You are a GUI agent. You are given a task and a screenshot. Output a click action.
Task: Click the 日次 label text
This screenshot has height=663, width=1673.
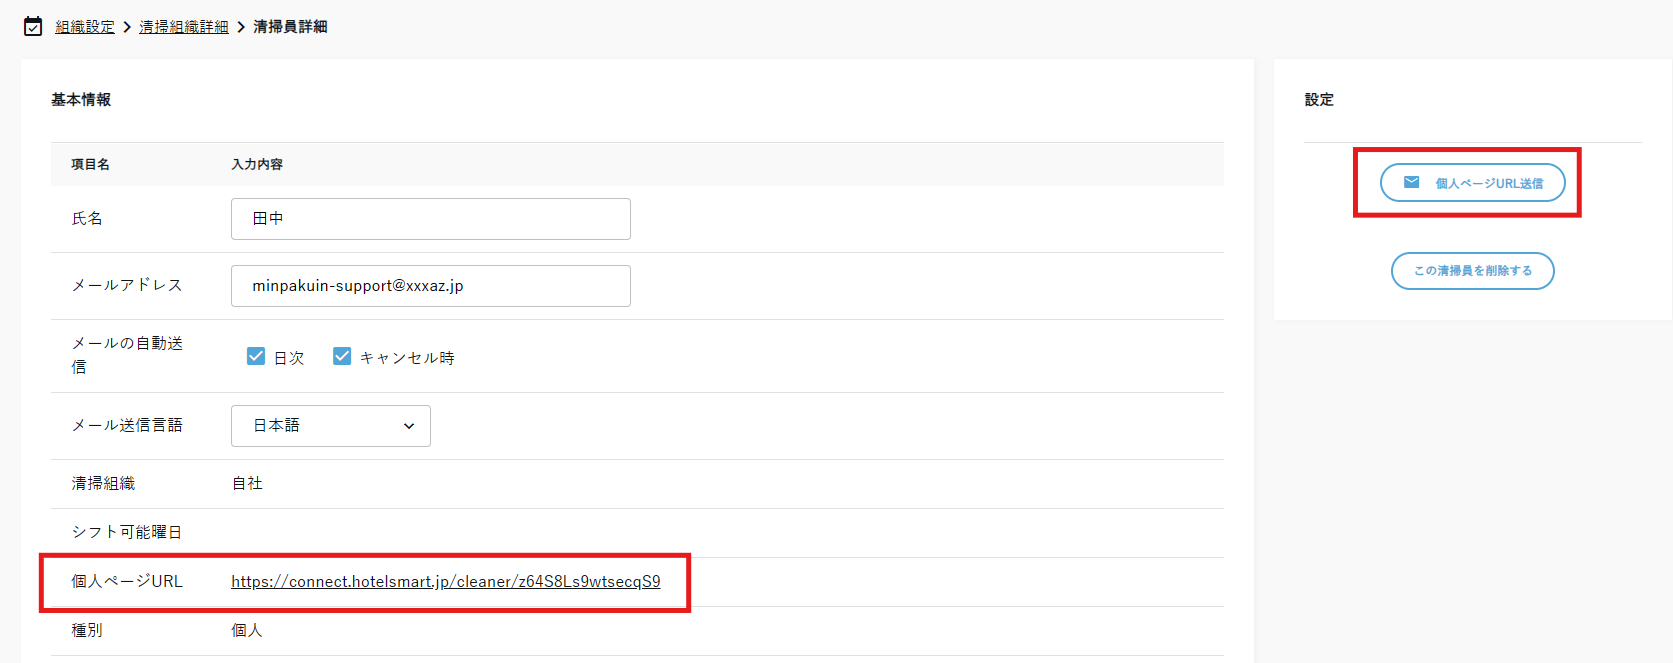click(x=289, y=358)
